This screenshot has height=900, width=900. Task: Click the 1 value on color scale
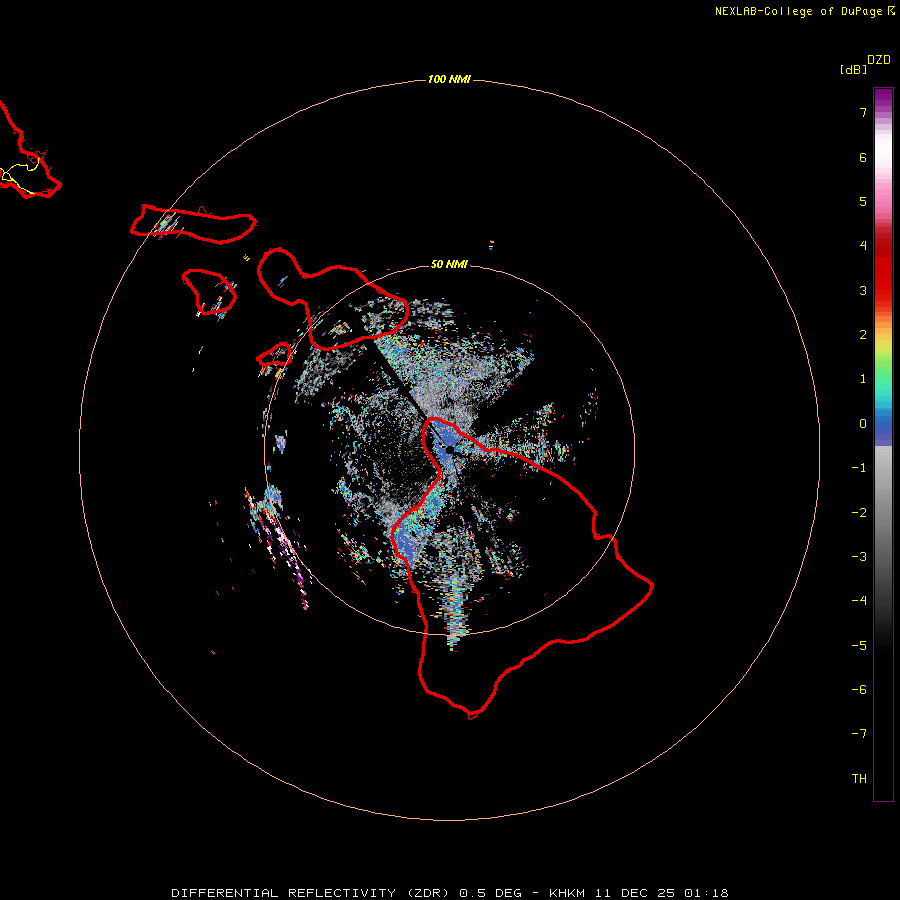[x=863, y=379]
